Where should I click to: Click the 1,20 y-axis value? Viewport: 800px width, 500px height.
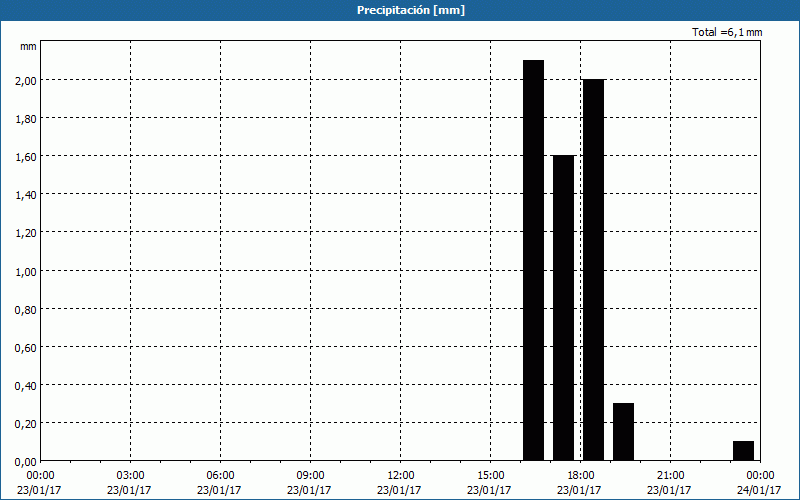pos(26,233)
